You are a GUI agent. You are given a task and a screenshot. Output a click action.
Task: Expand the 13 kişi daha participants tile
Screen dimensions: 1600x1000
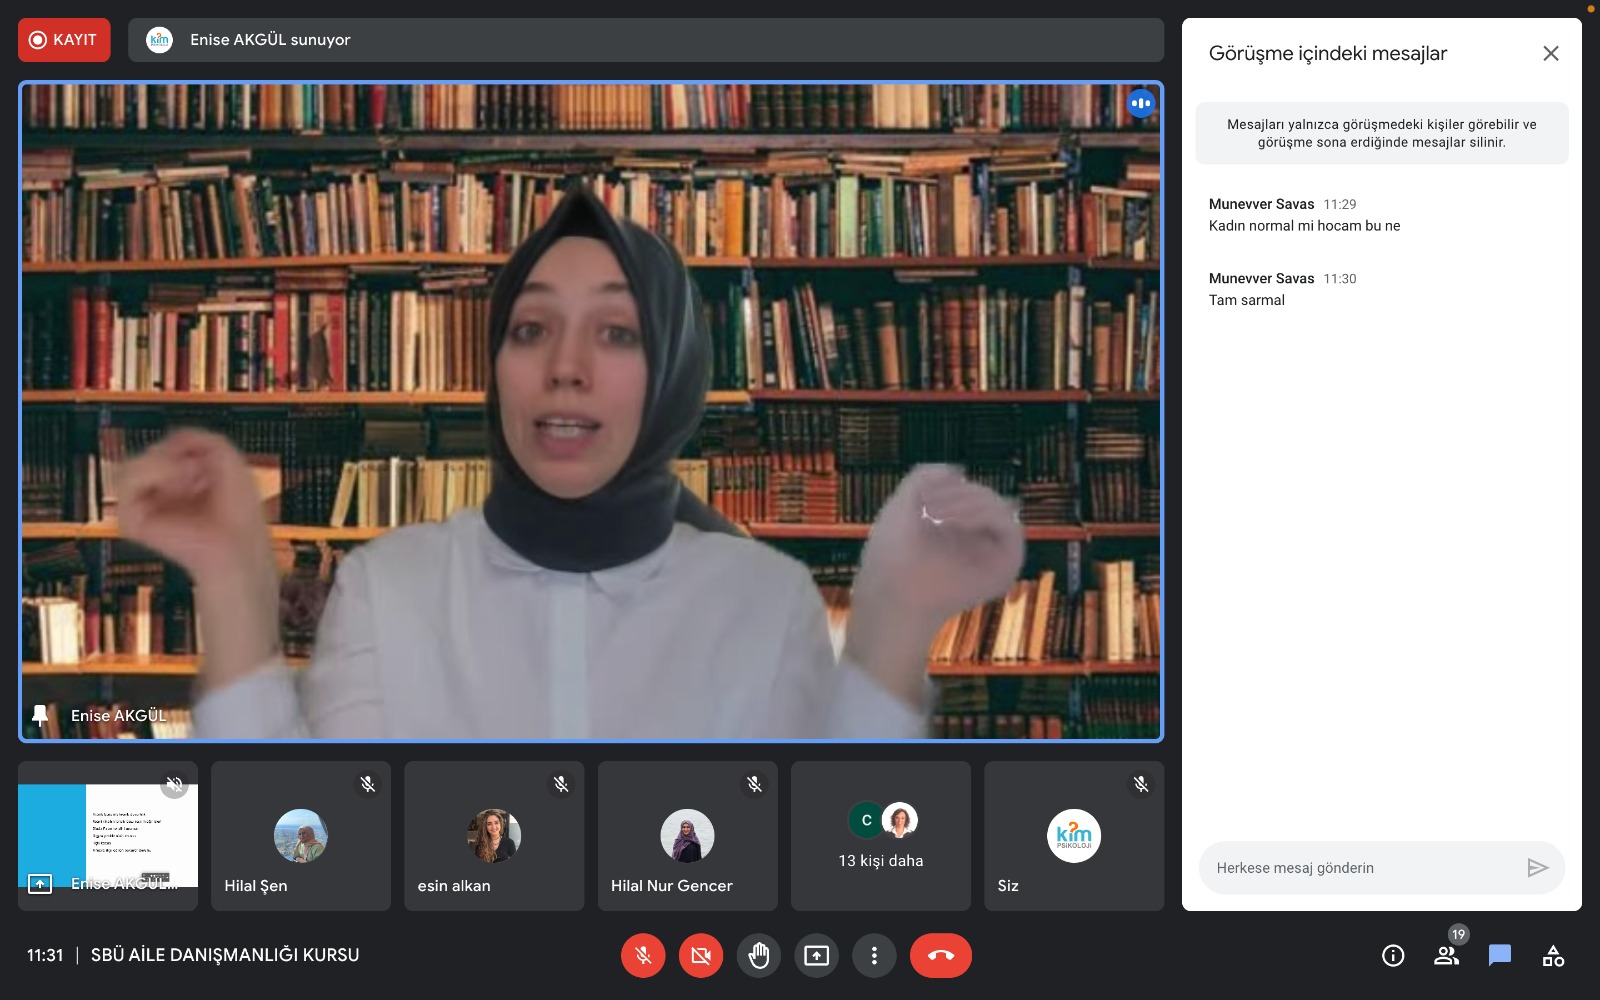click(x=881, y=836)
